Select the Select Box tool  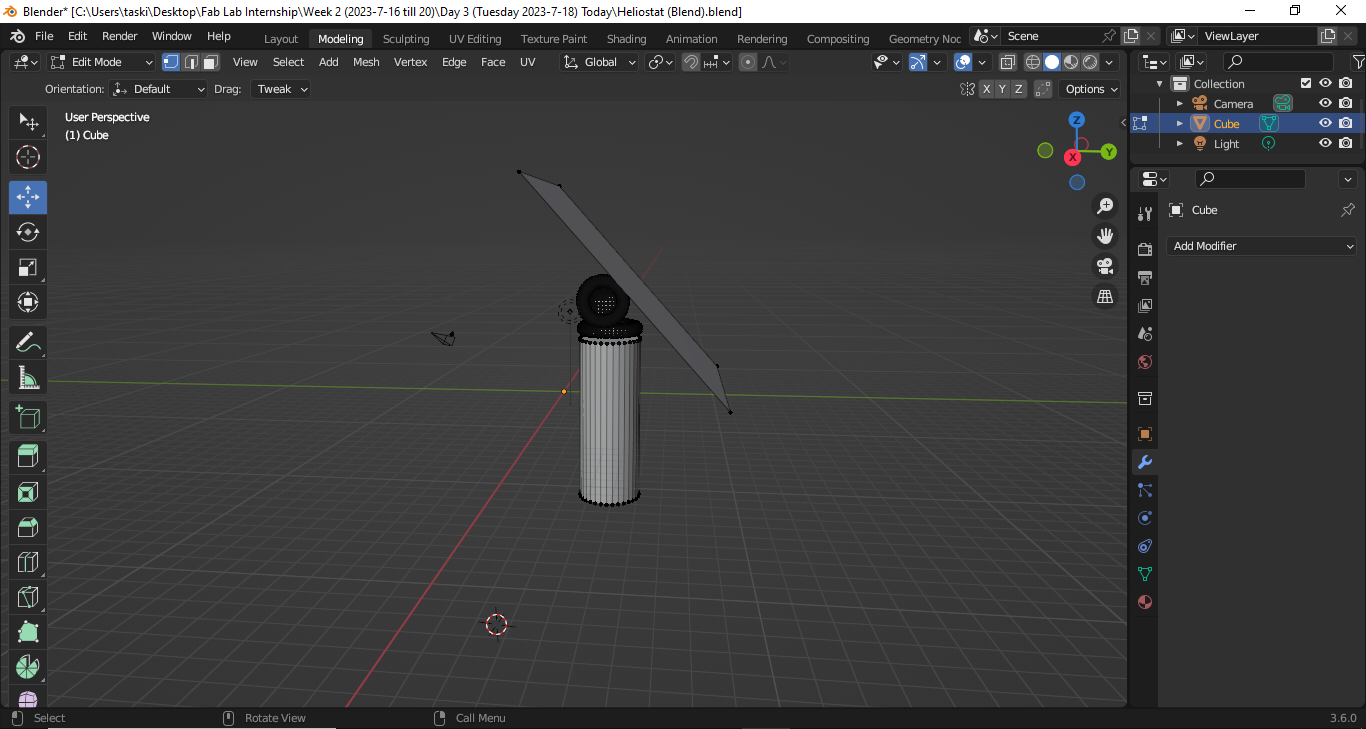tap(28, 122)
